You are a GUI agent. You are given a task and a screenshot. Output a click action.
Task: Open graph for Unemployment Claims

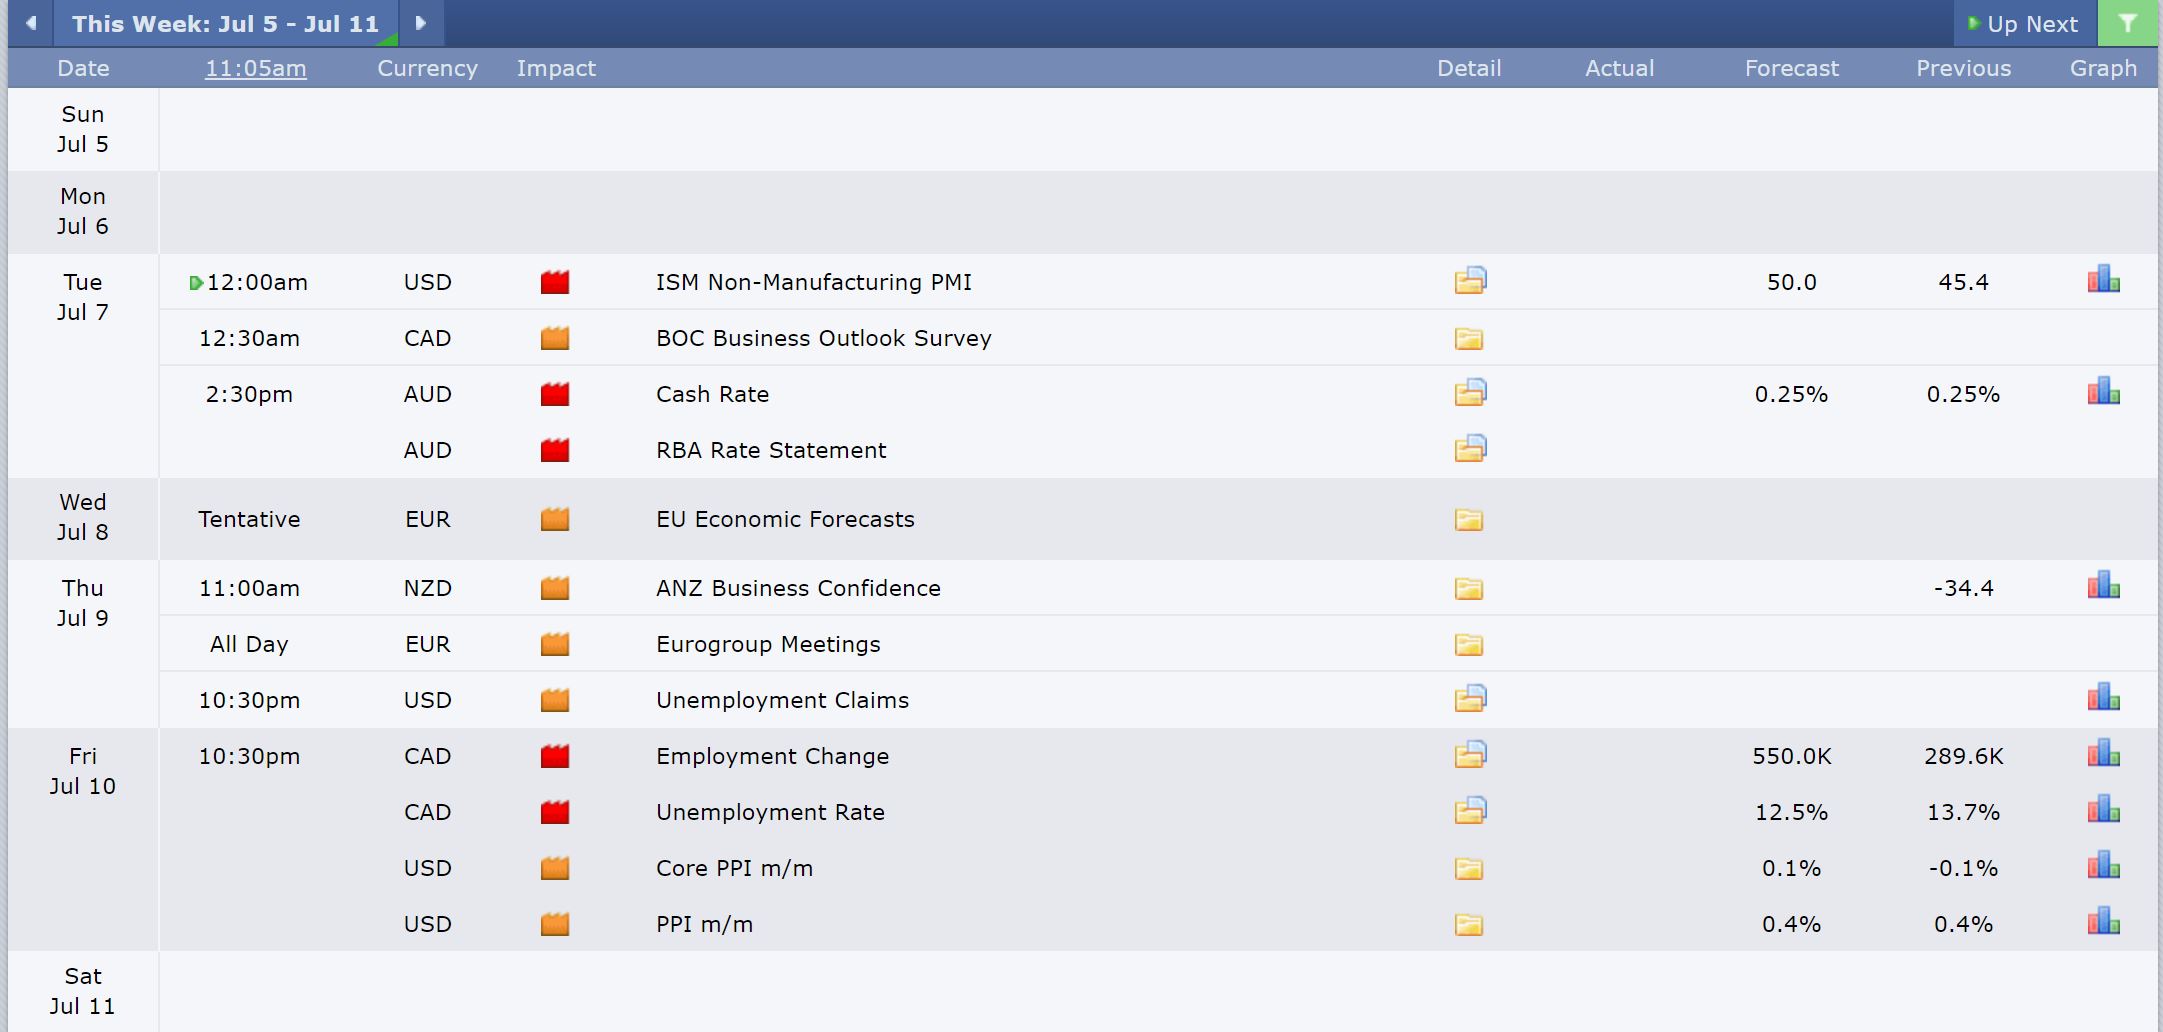point(2103,698)
